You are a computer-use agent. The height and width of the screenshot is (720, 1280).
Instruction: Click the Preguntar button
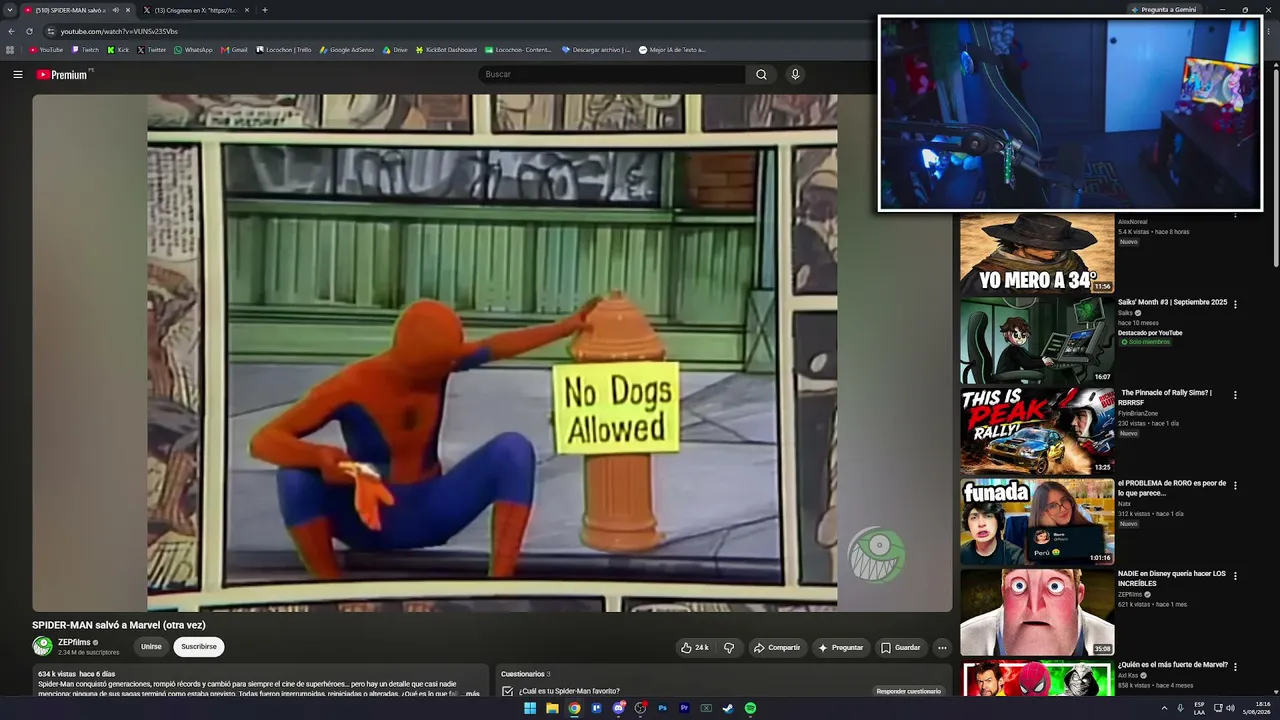tap(840, 647)
